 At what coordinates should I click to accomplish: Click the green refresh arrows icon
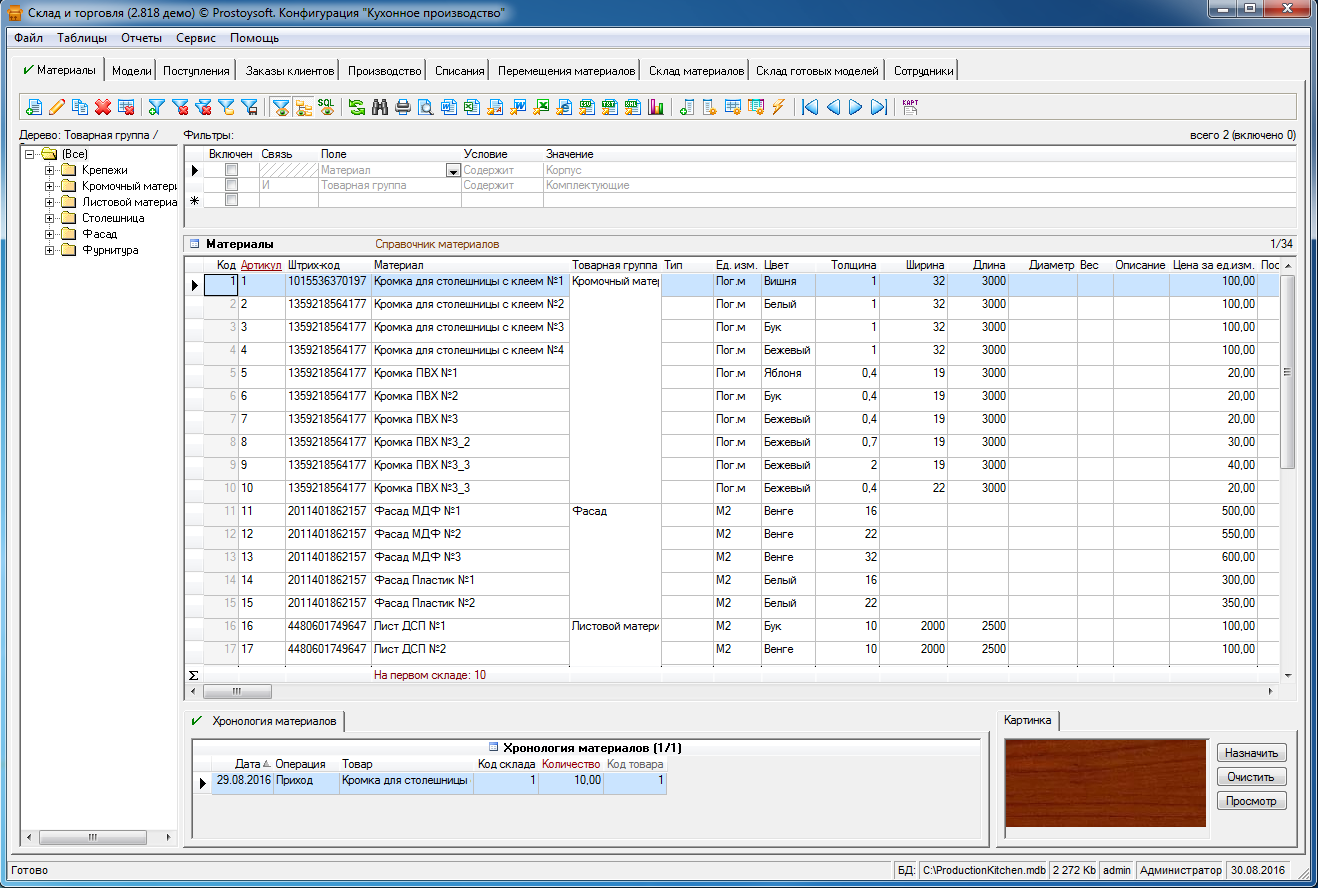357,108
